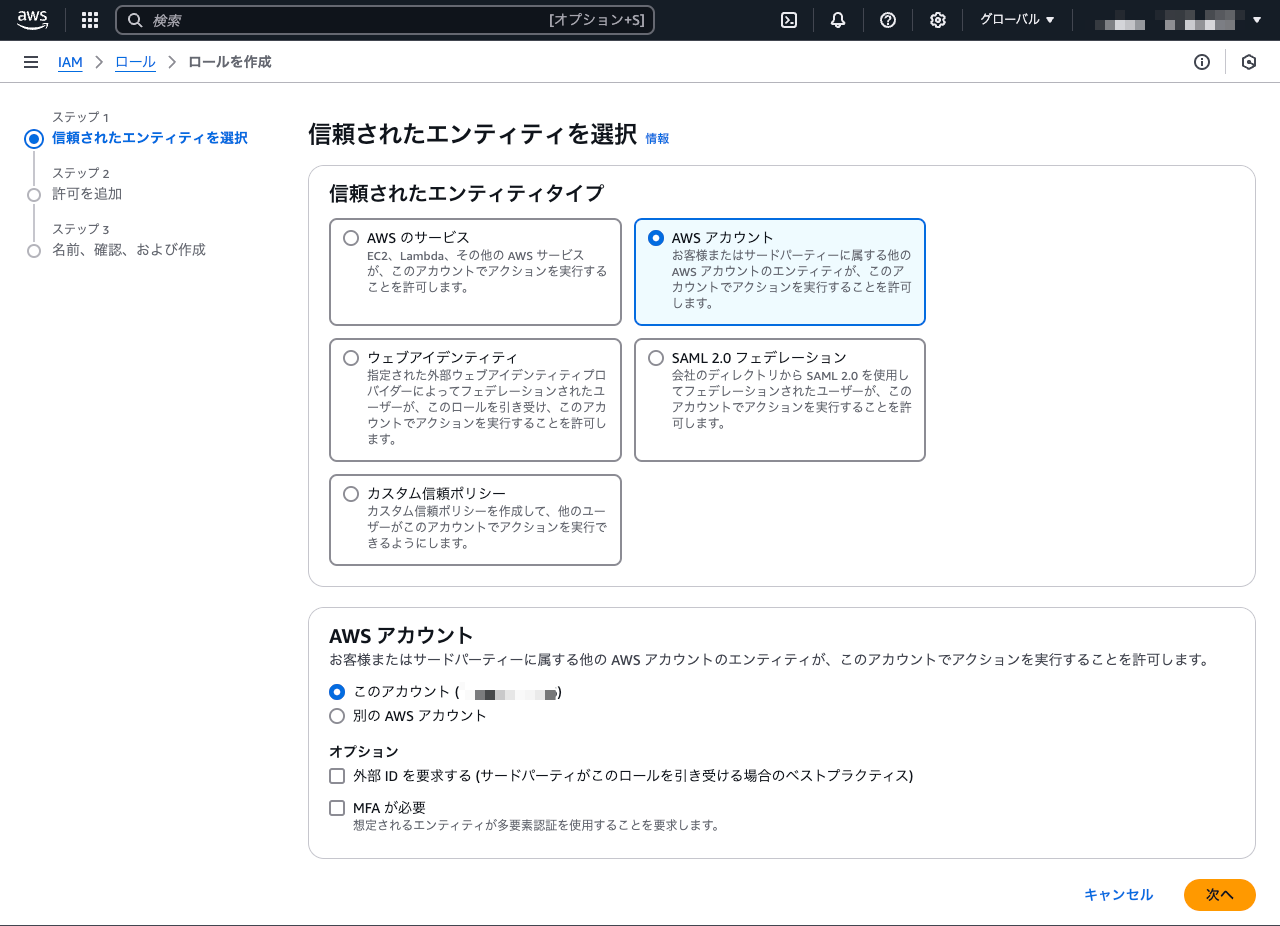Click the 想定されるエンティティが多要素認証 description text
The height and width of the screenshot is (926, 1280).
click(x=536, y=826)
